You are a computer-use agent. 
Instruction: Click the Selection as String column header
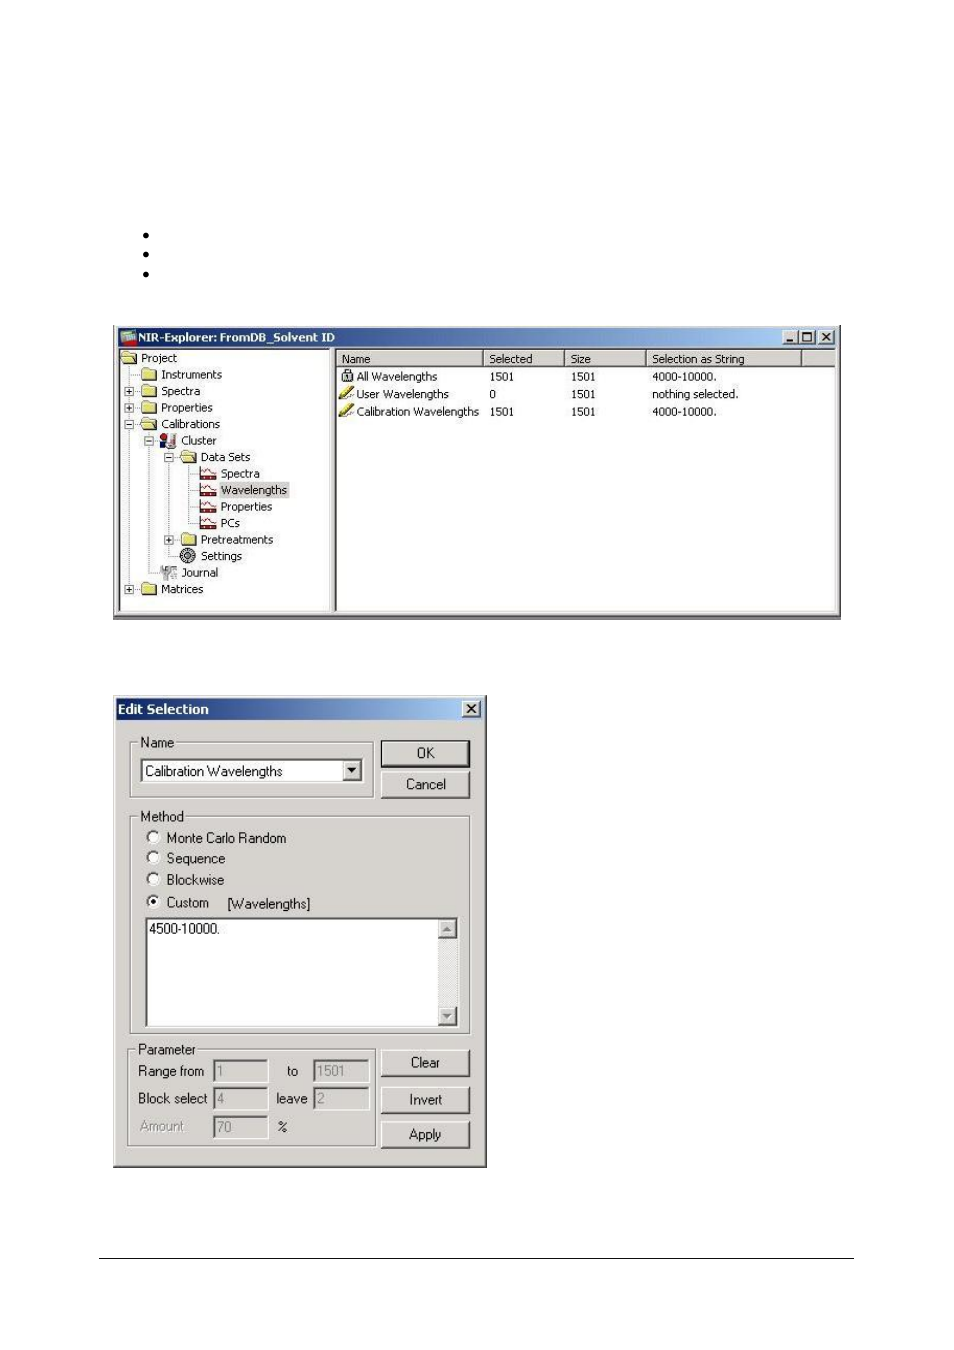[724, 359]
